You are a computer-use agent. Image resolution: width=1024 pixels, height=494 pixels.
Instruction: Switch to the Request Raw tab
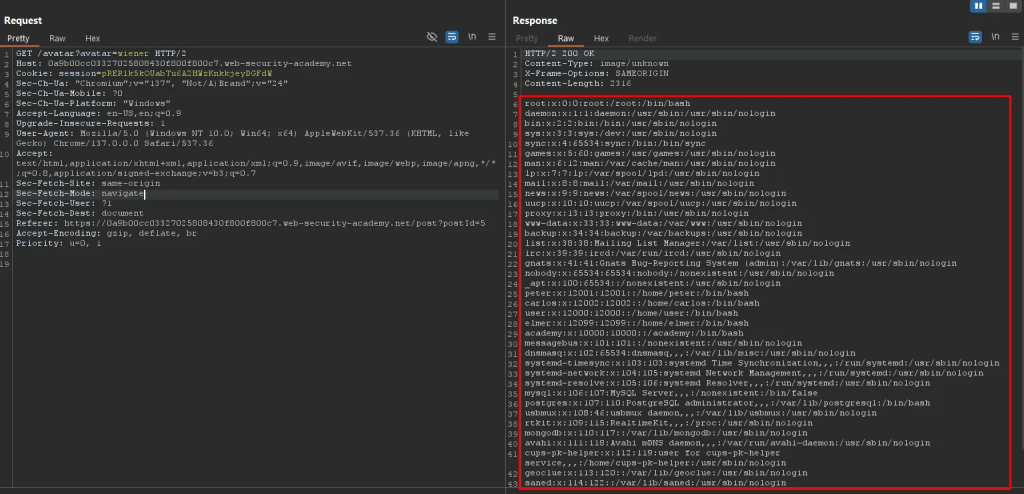(x=56, y=38)
